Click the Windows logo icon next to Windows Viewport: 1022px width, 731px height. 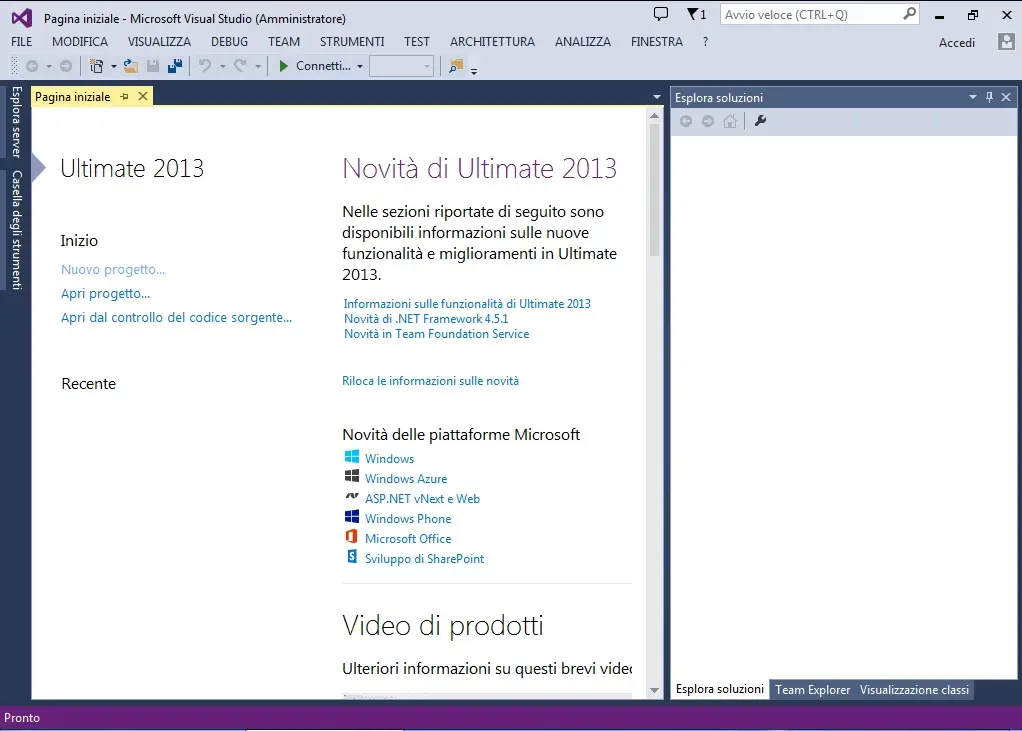point(352,457)
